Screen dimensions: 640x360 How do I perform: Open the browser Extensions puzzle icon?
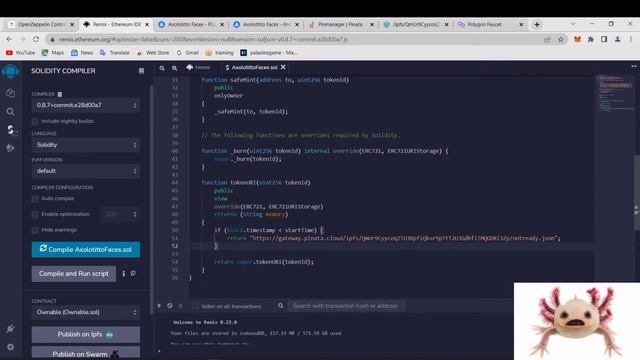click(x=591, y=39)
